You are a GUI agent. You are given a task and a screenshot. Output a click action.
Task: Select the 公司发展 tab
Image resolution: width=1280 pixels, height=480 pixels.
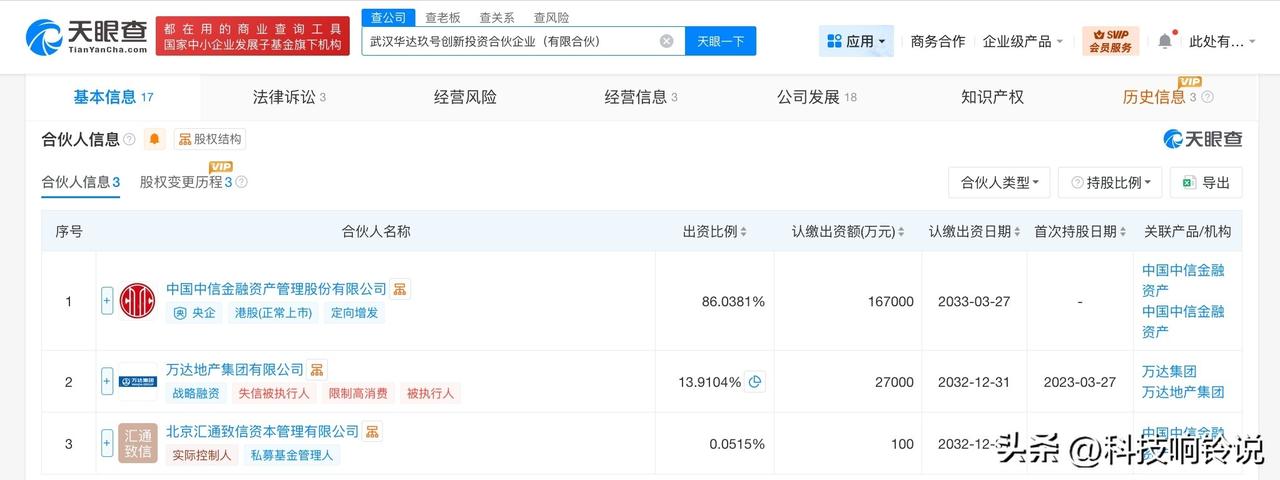(817, 97)
